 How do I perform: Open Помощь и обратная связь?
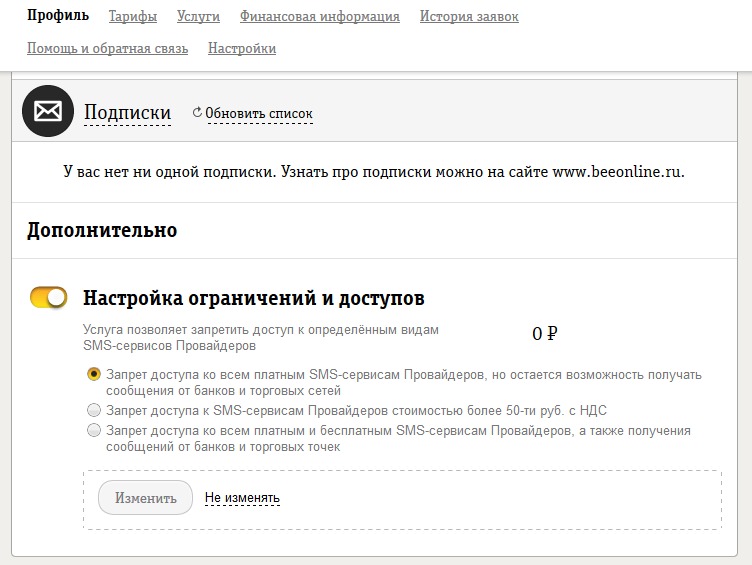click(107, 48)
